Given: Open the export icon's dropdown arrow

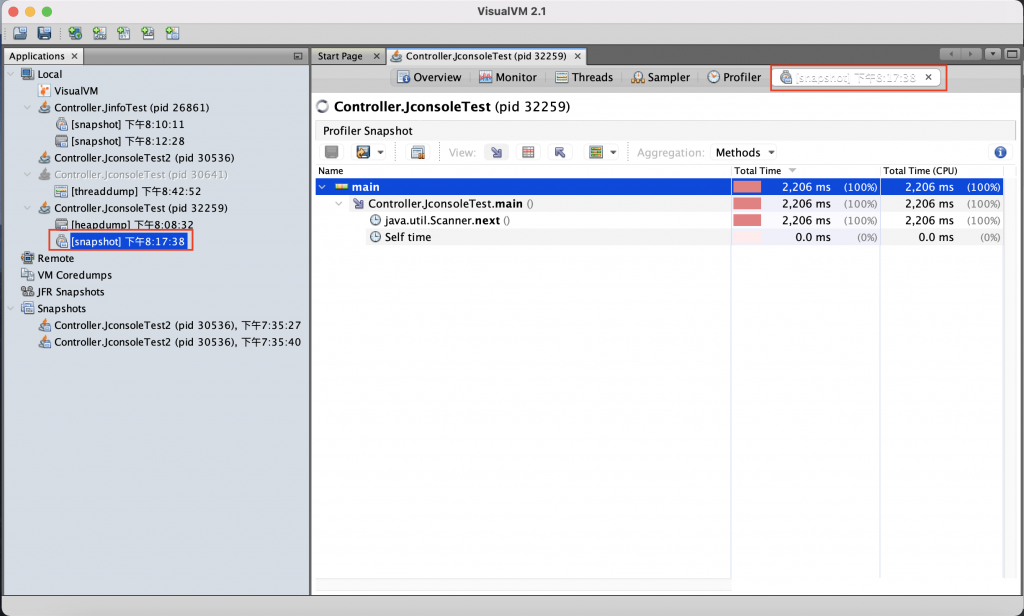Looking at the screenshot, I should click(x=381, y=153).
